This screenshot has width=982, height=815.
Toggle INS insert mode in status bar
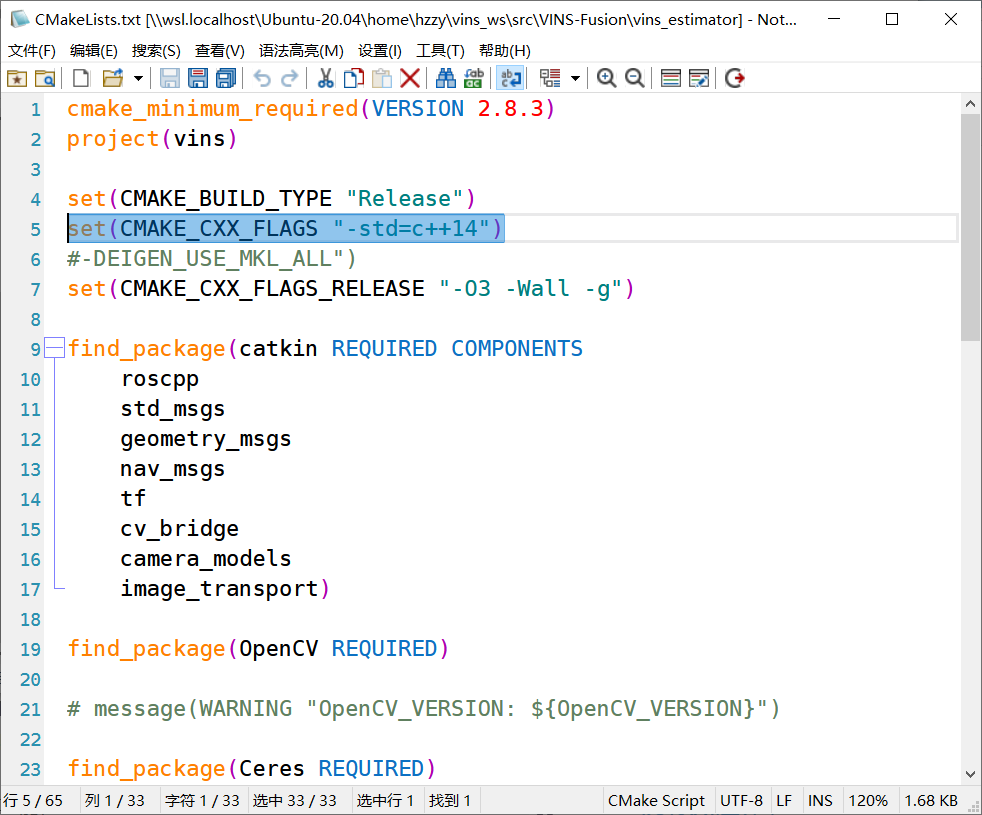click(x=820, y=801)
